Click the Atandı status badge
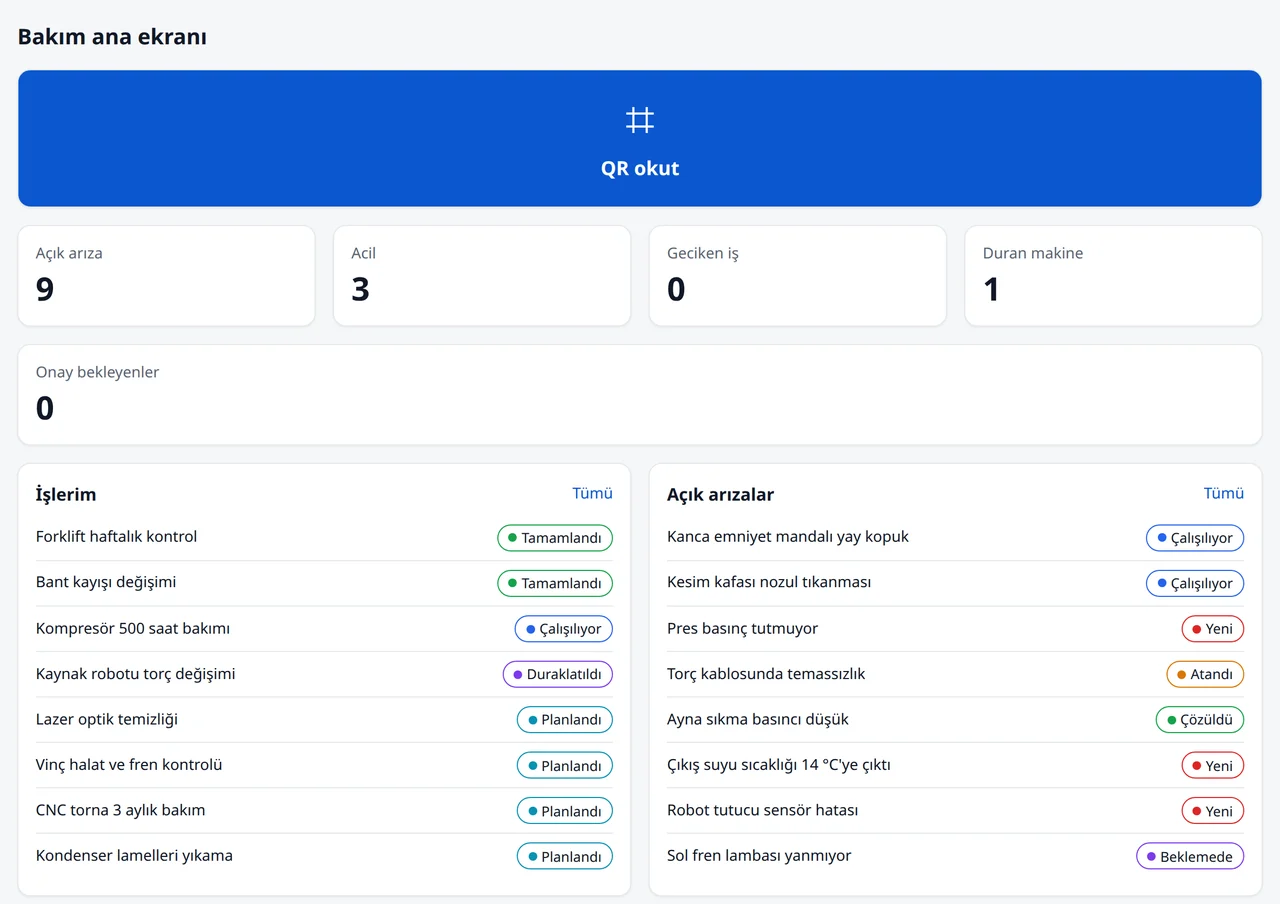This screenshot has height=904, width=1280. 1205,674
